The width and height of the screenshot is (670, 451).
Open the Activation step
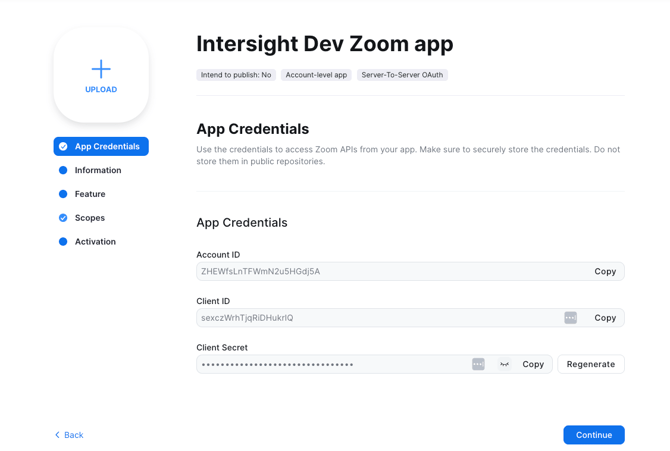pos(95,242)
